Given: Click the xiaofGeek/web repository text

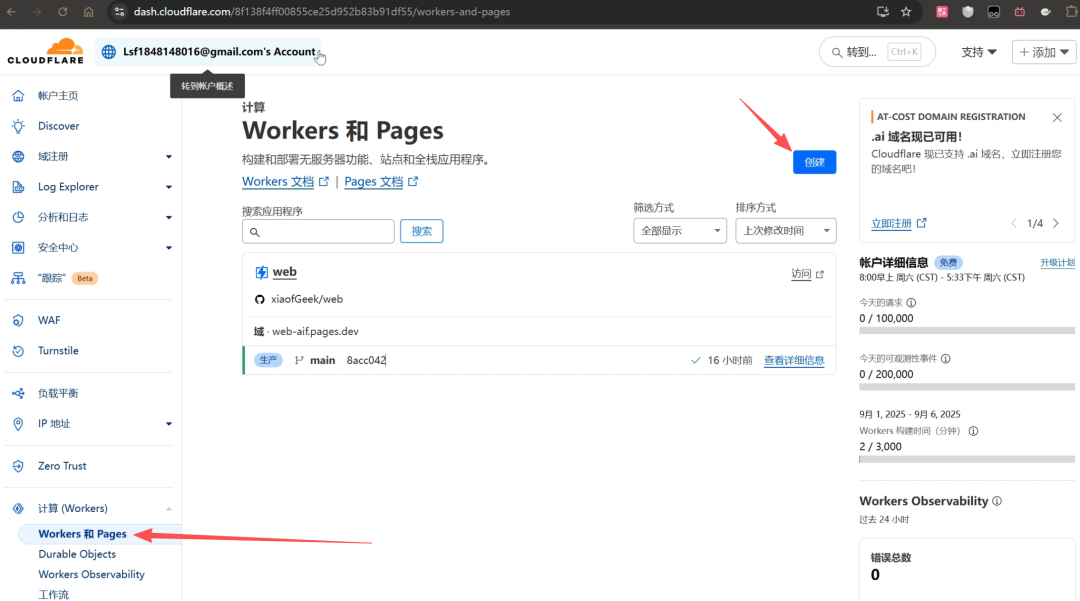Looking at the screenshot, I should (307, 299).
